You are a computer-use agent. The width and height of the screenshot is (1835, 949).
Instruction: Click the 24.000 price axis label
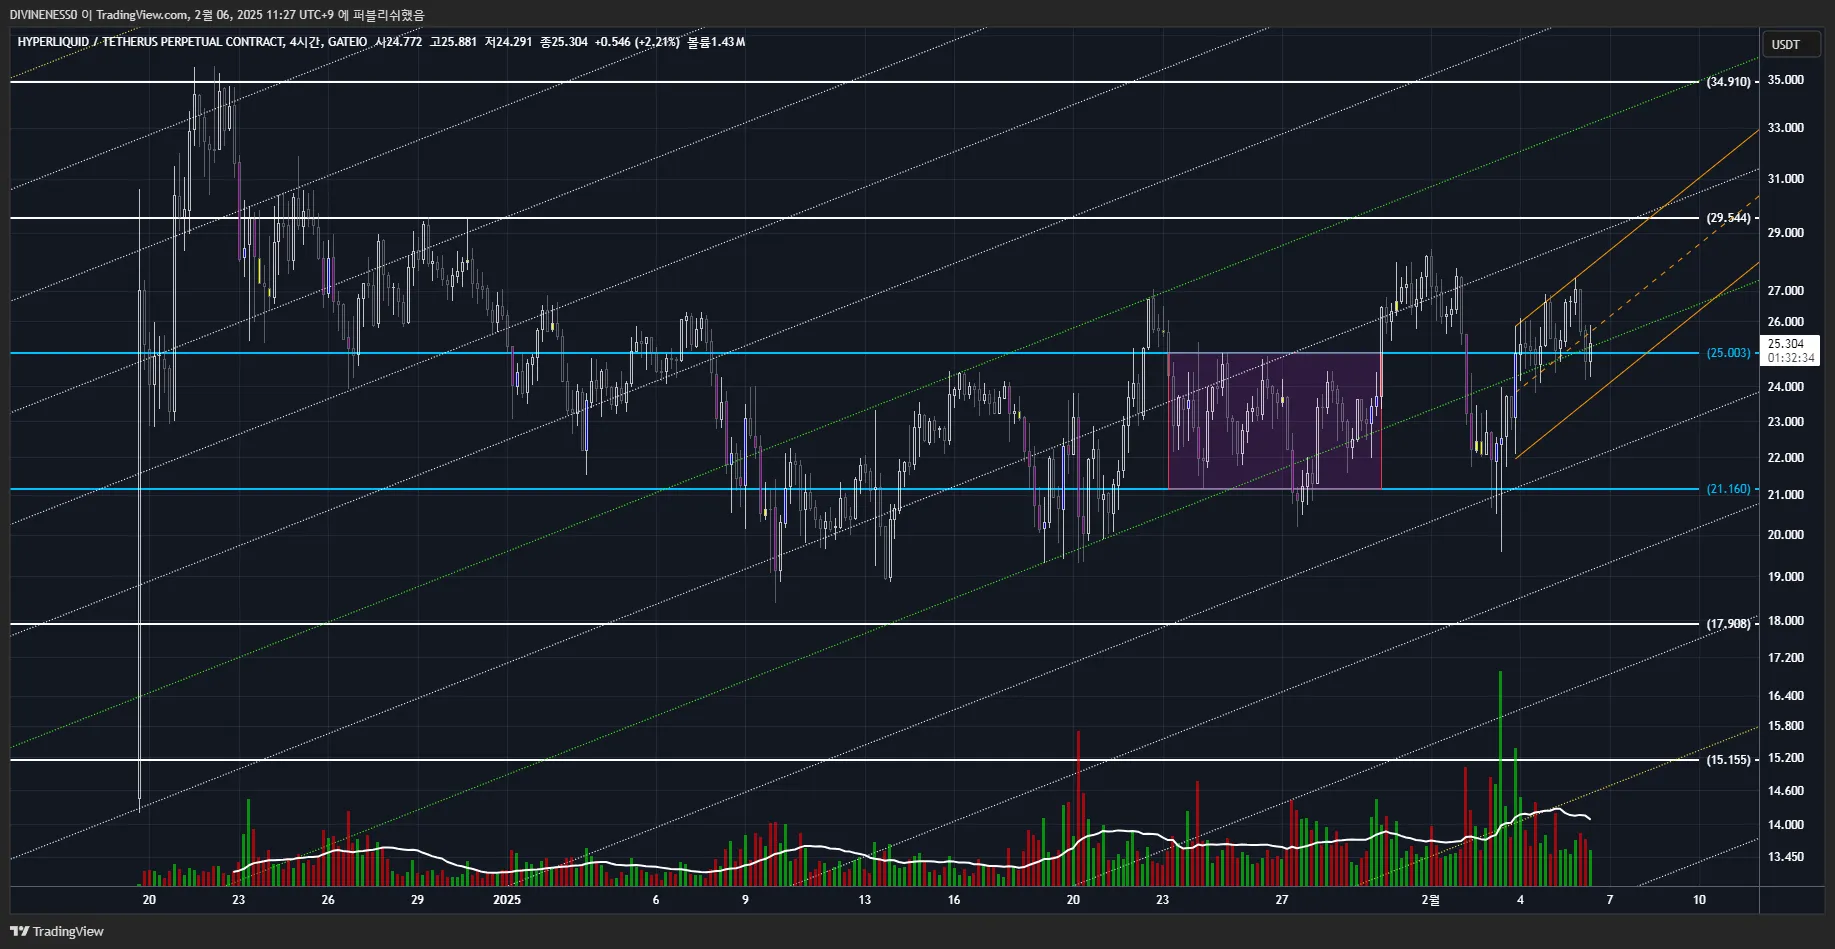1786,387
